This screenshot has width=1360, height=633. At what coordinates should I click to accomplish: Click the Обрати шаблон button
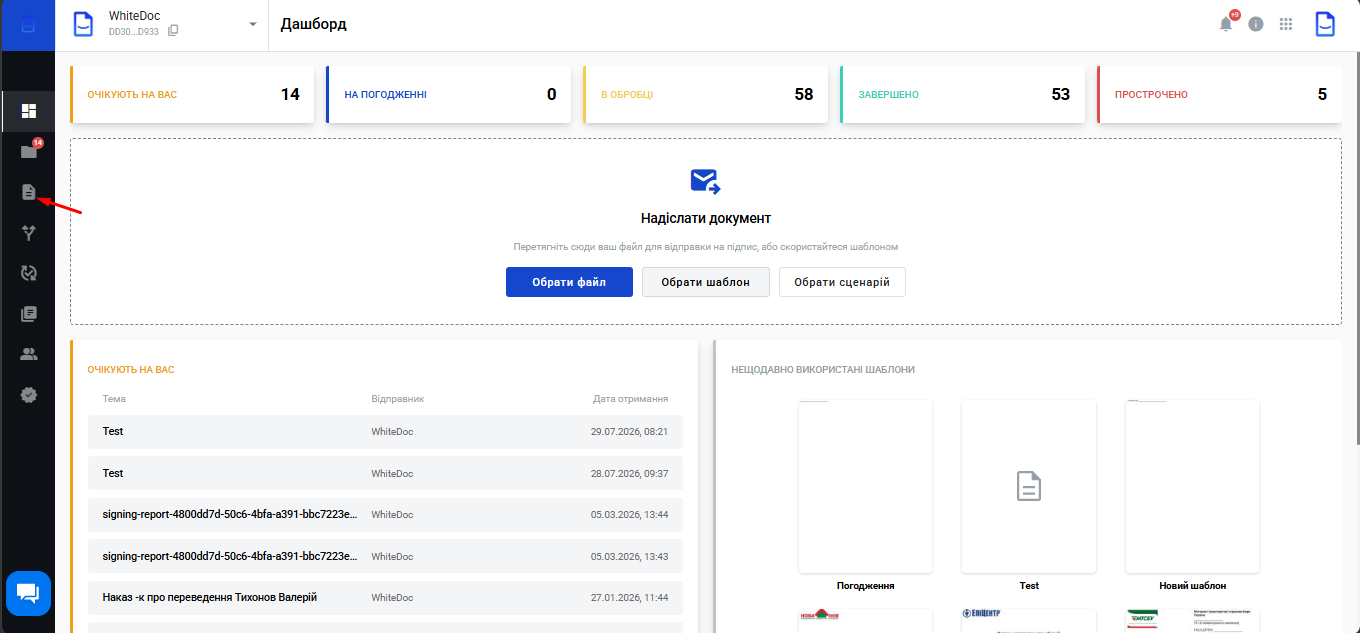click(x=706, y=282)
